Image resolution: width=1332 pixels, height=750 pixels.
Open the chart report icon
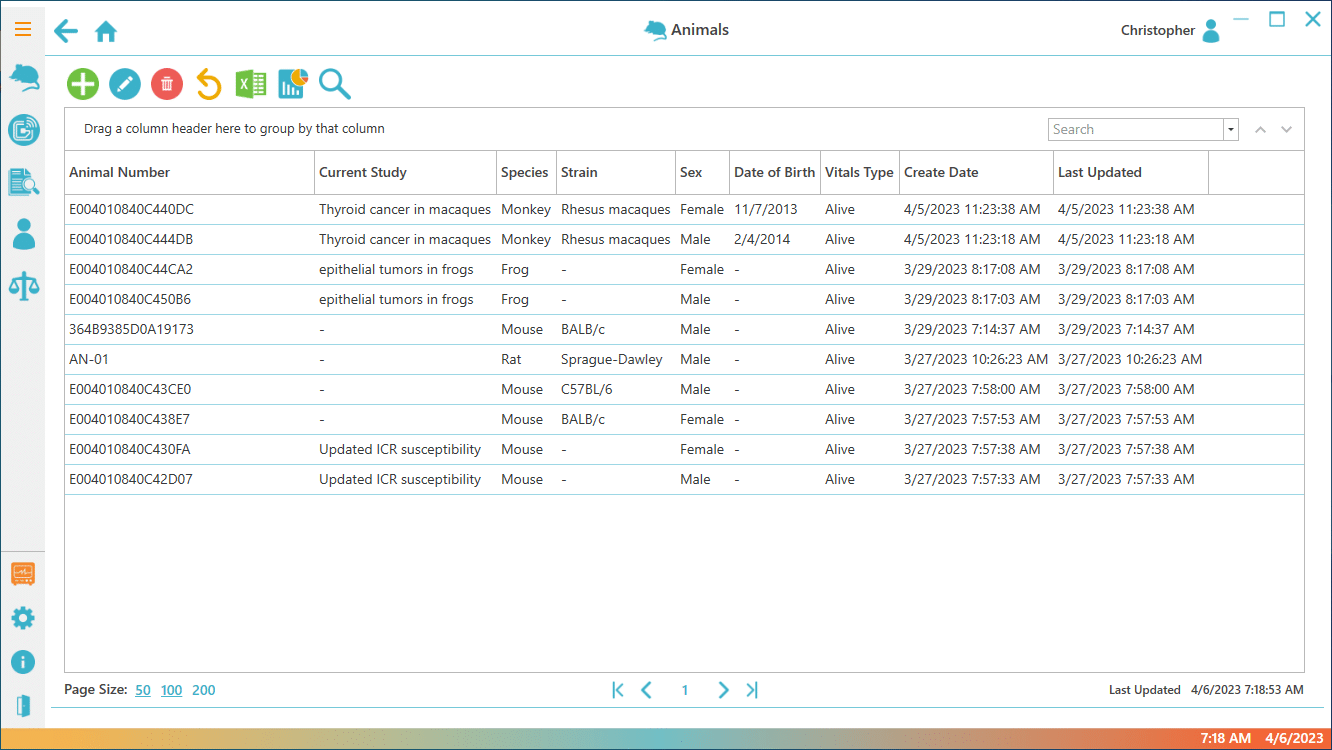pyautogui.click(x=292, y=84)
